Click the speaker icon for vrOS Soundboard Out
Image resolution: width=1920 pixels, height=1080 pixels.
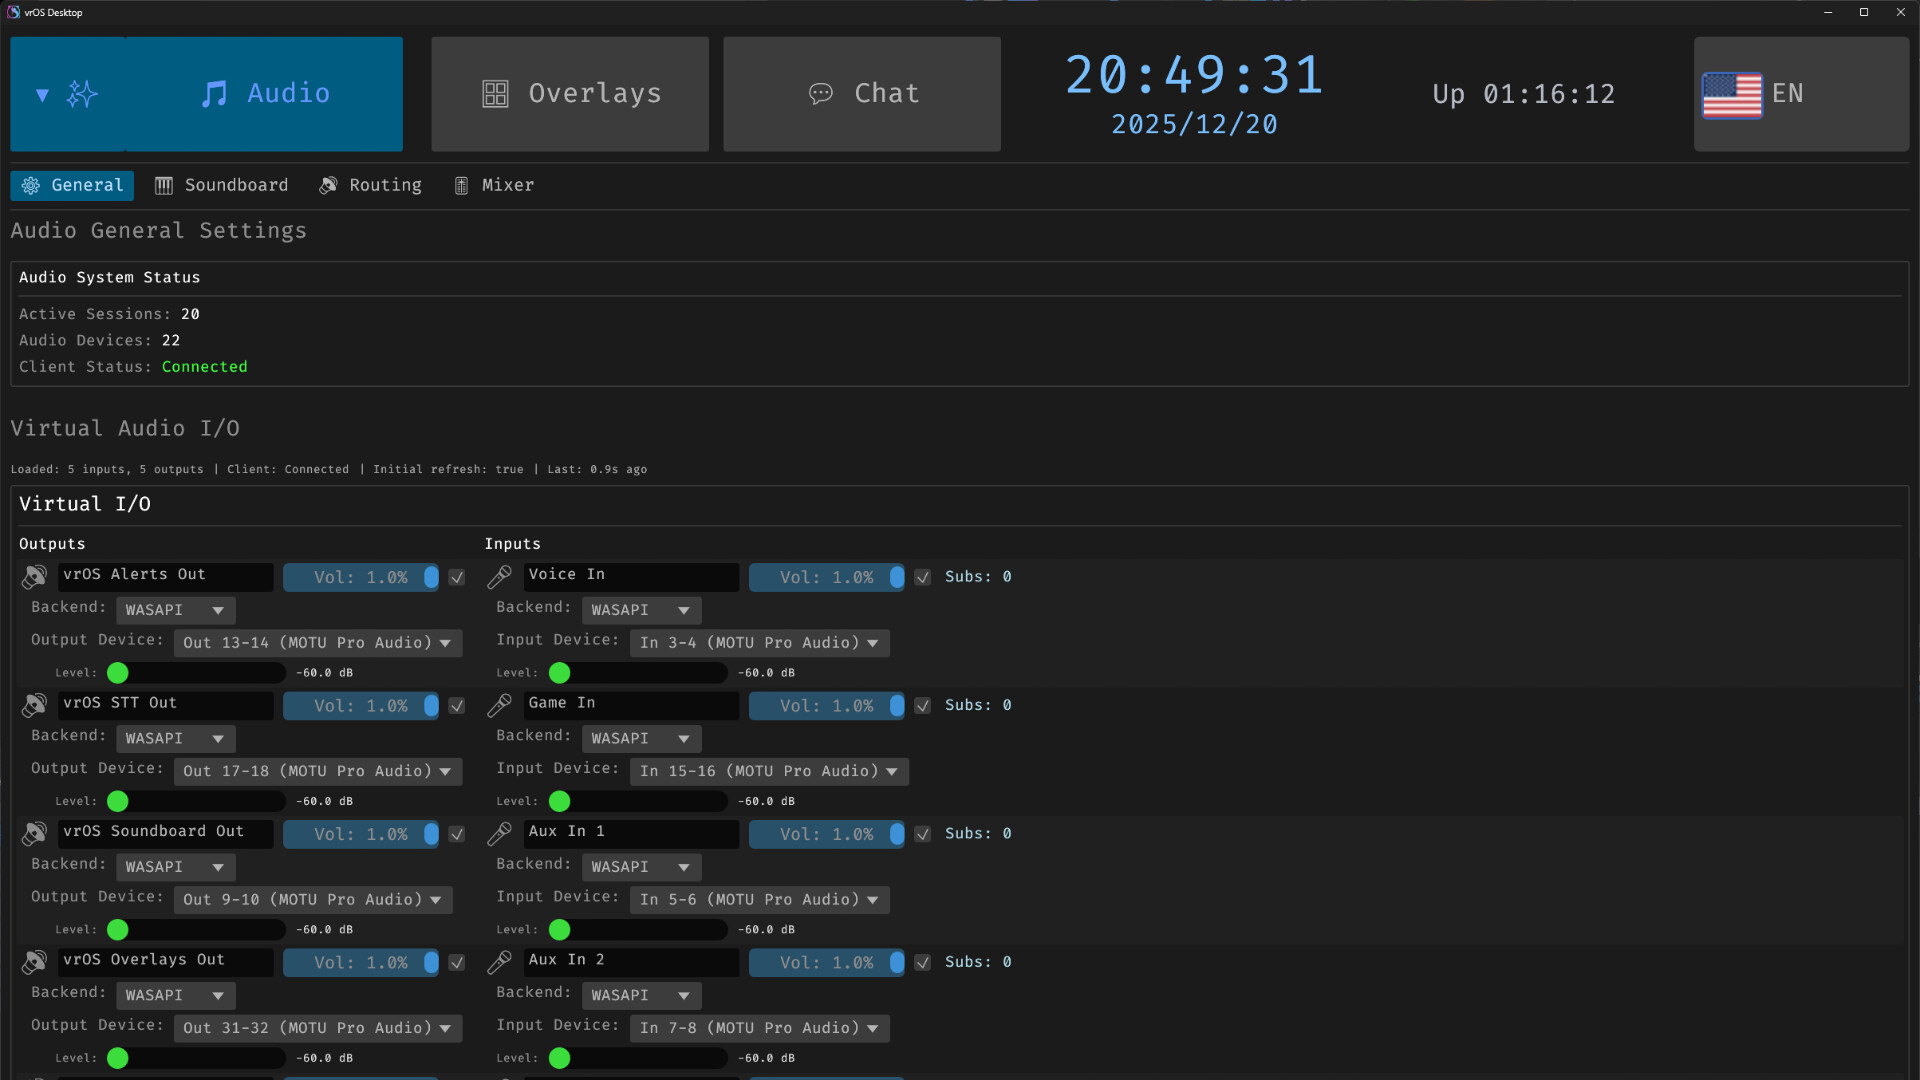point(34,834)
